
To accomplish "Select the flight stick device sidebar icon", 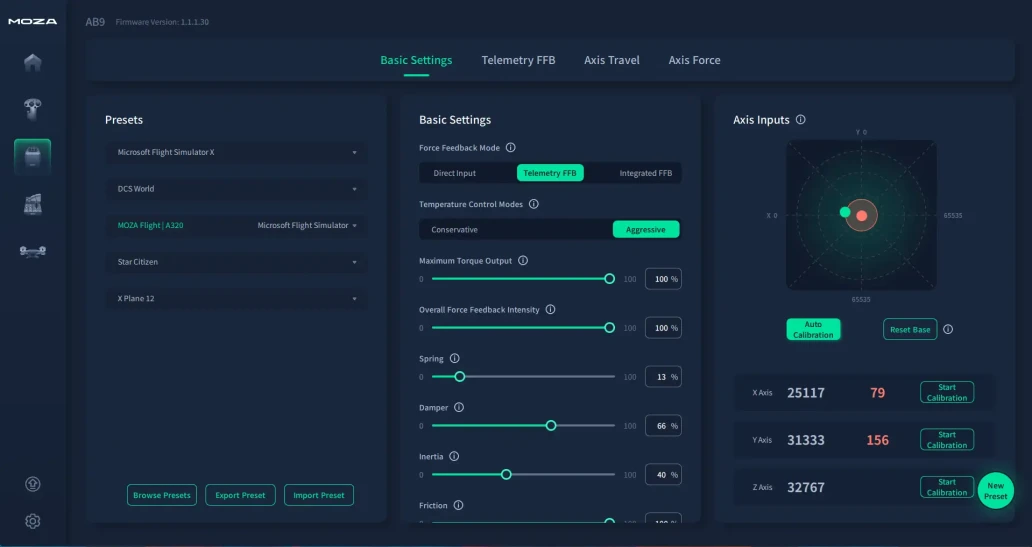I will pyautogui.click(x=32, y=109).
